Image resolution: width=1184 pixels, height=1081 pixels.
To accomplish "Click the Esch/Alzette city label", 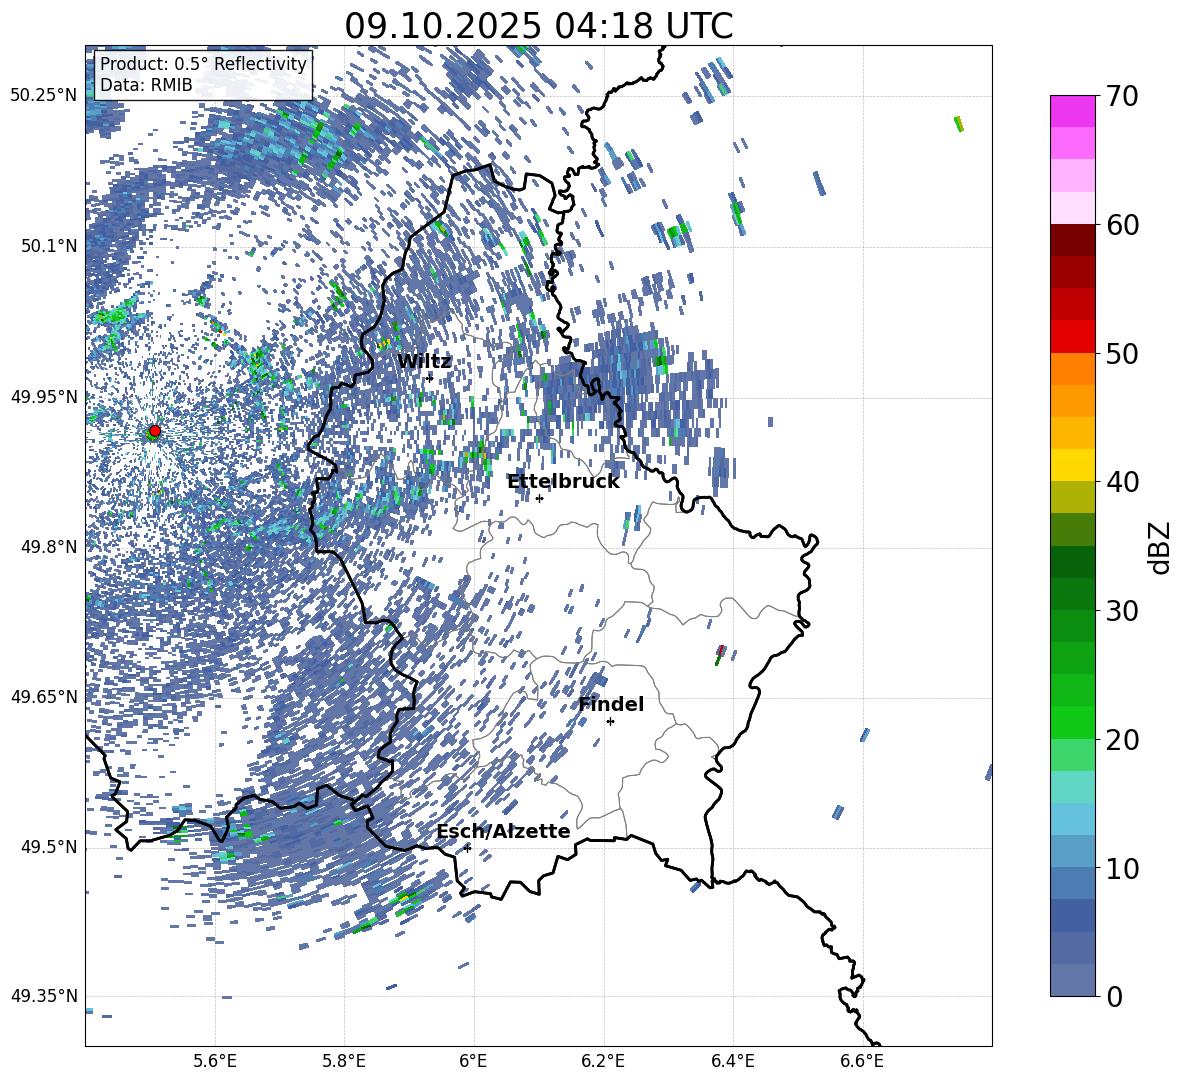I will (503, 832).
